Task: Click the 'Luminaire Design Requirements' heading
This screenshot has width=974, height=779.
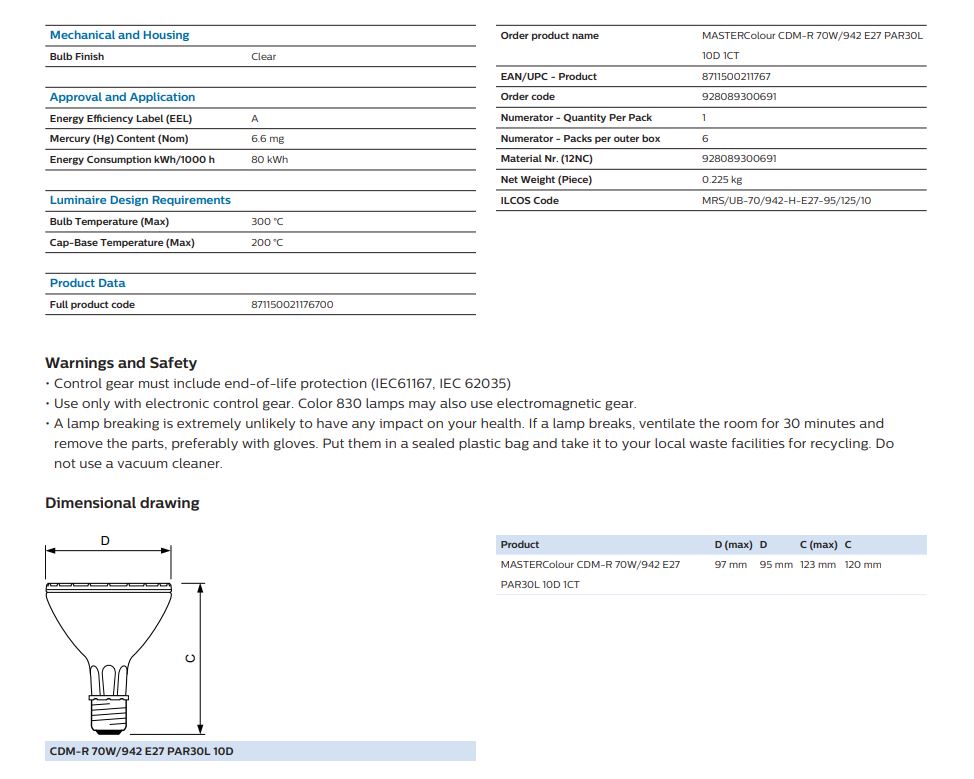Action: pos(140,200)
